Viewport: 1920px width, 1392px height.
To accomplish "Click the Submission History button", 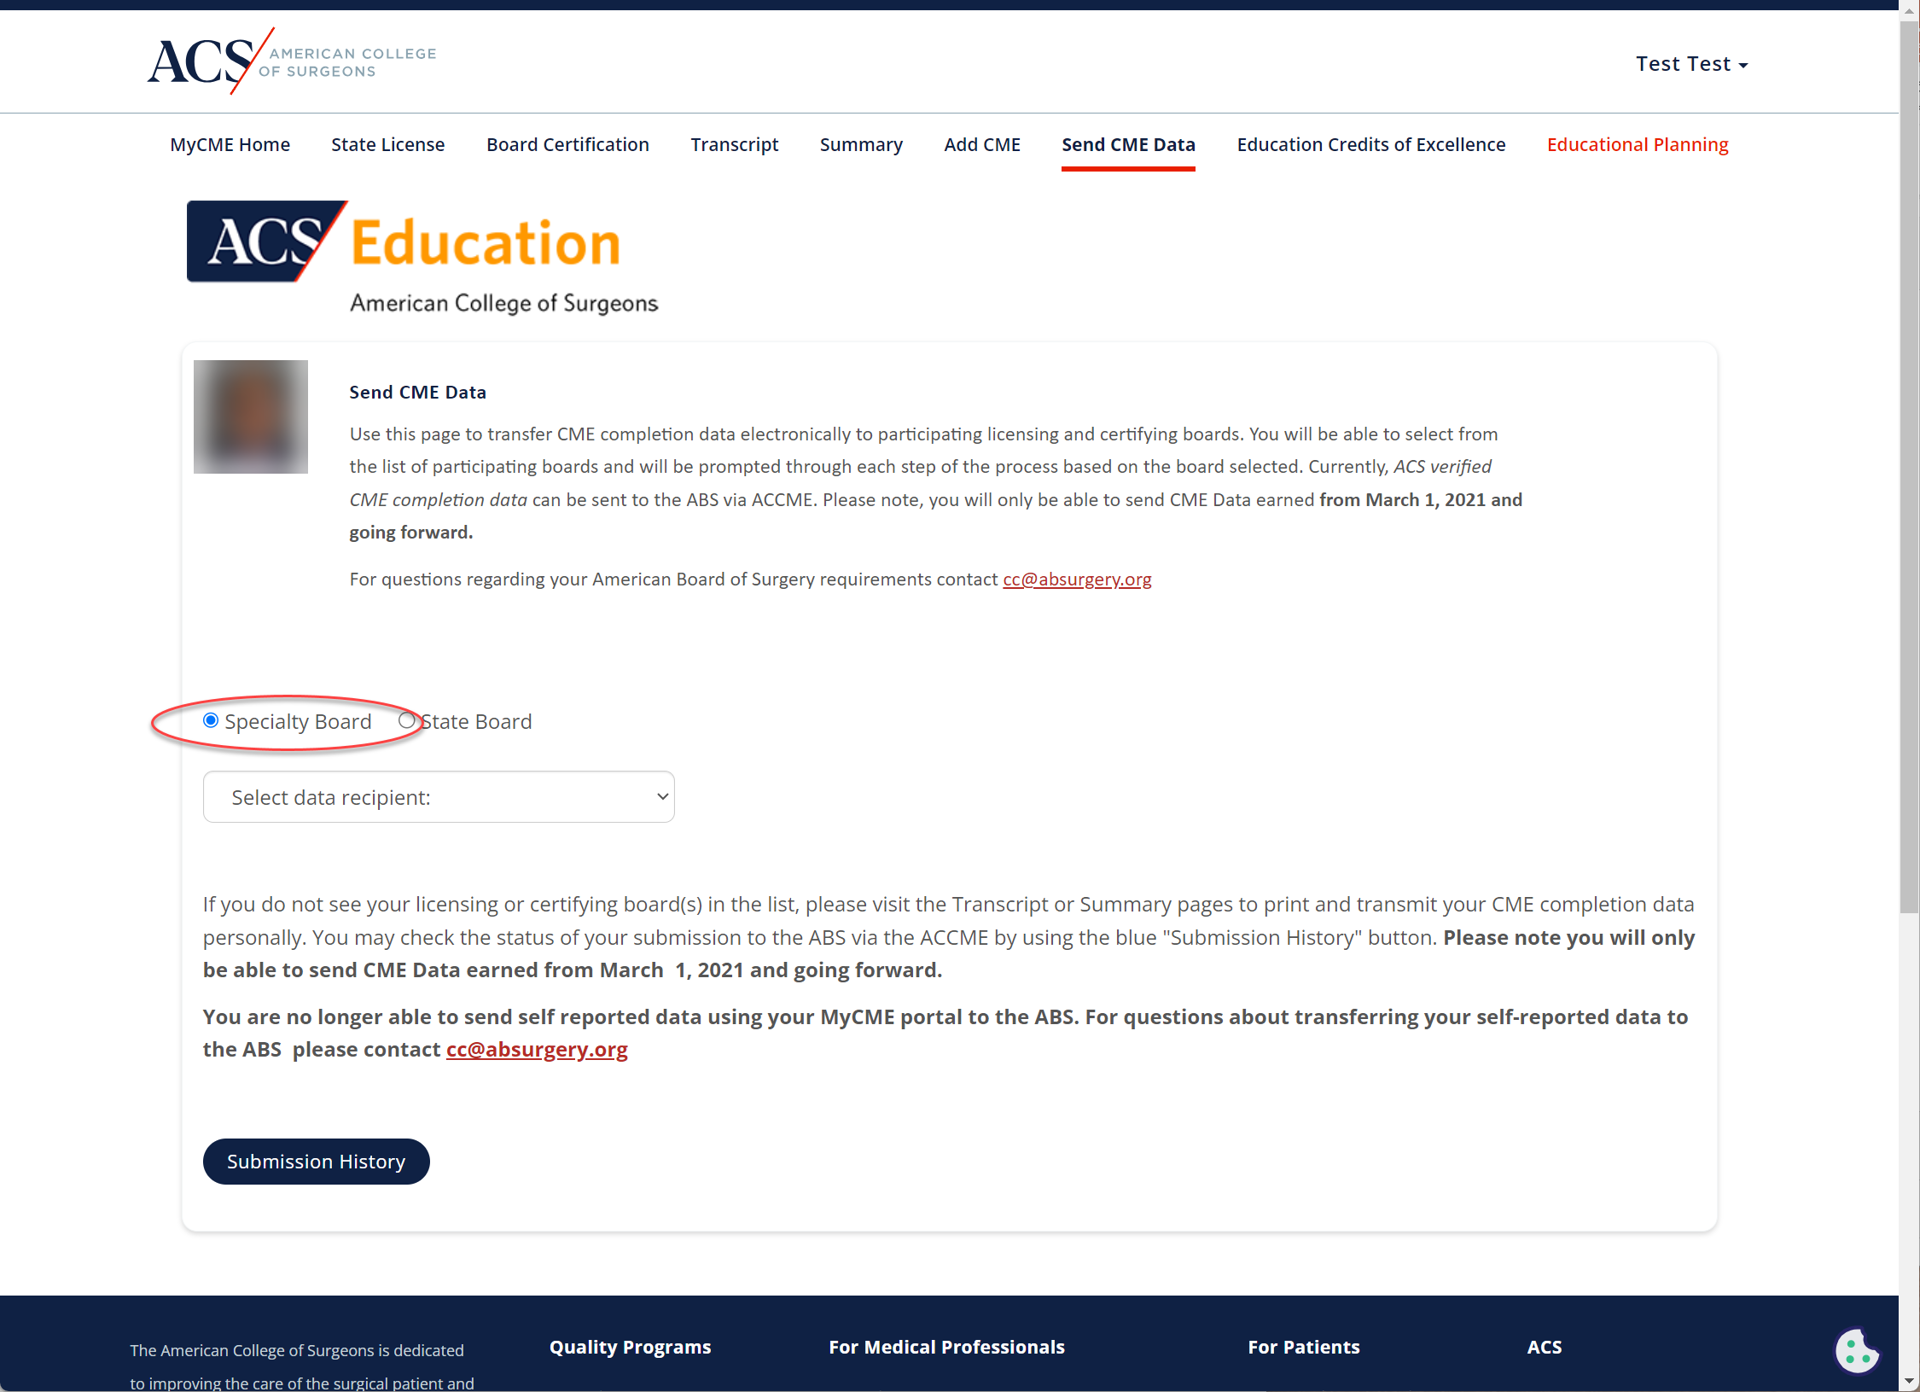I will pyautogui.click(x=316, y=1161).
